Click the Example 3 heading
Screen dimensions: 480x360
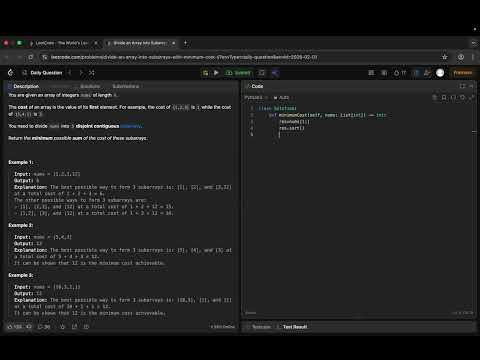(21, 275)
